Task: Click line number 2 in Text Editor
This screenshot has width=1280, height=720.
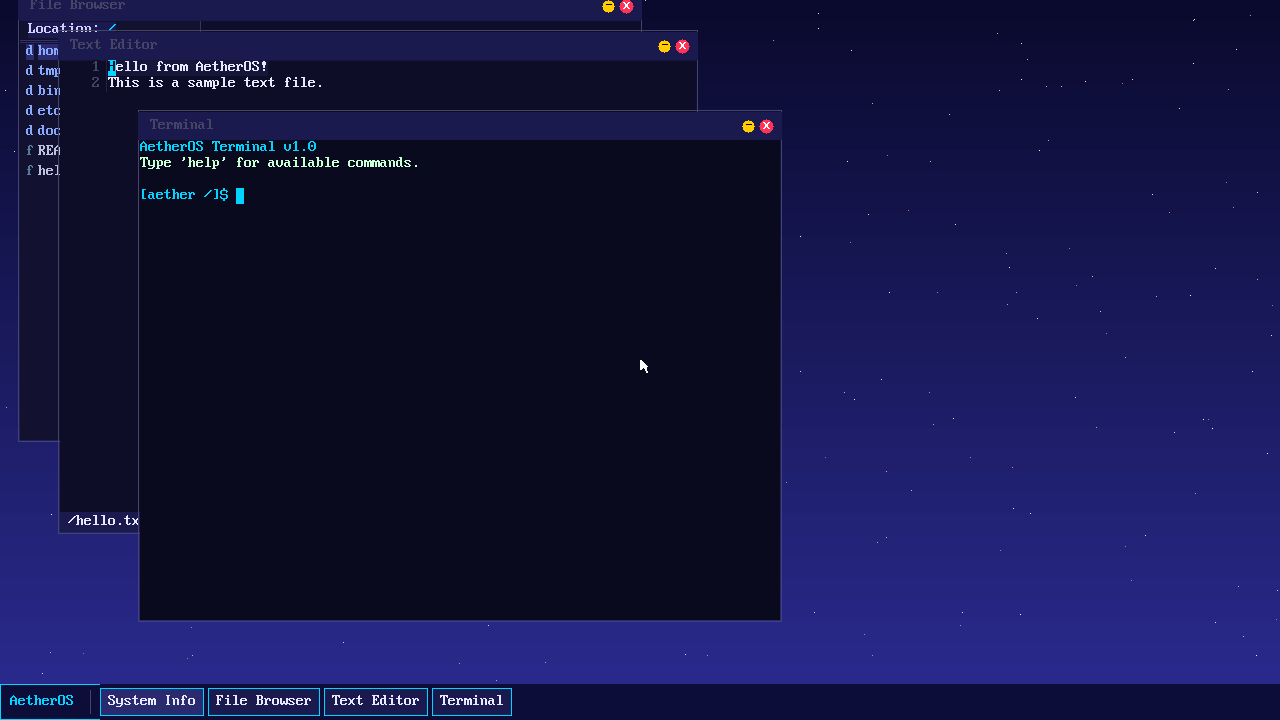Action: point(96,83)
